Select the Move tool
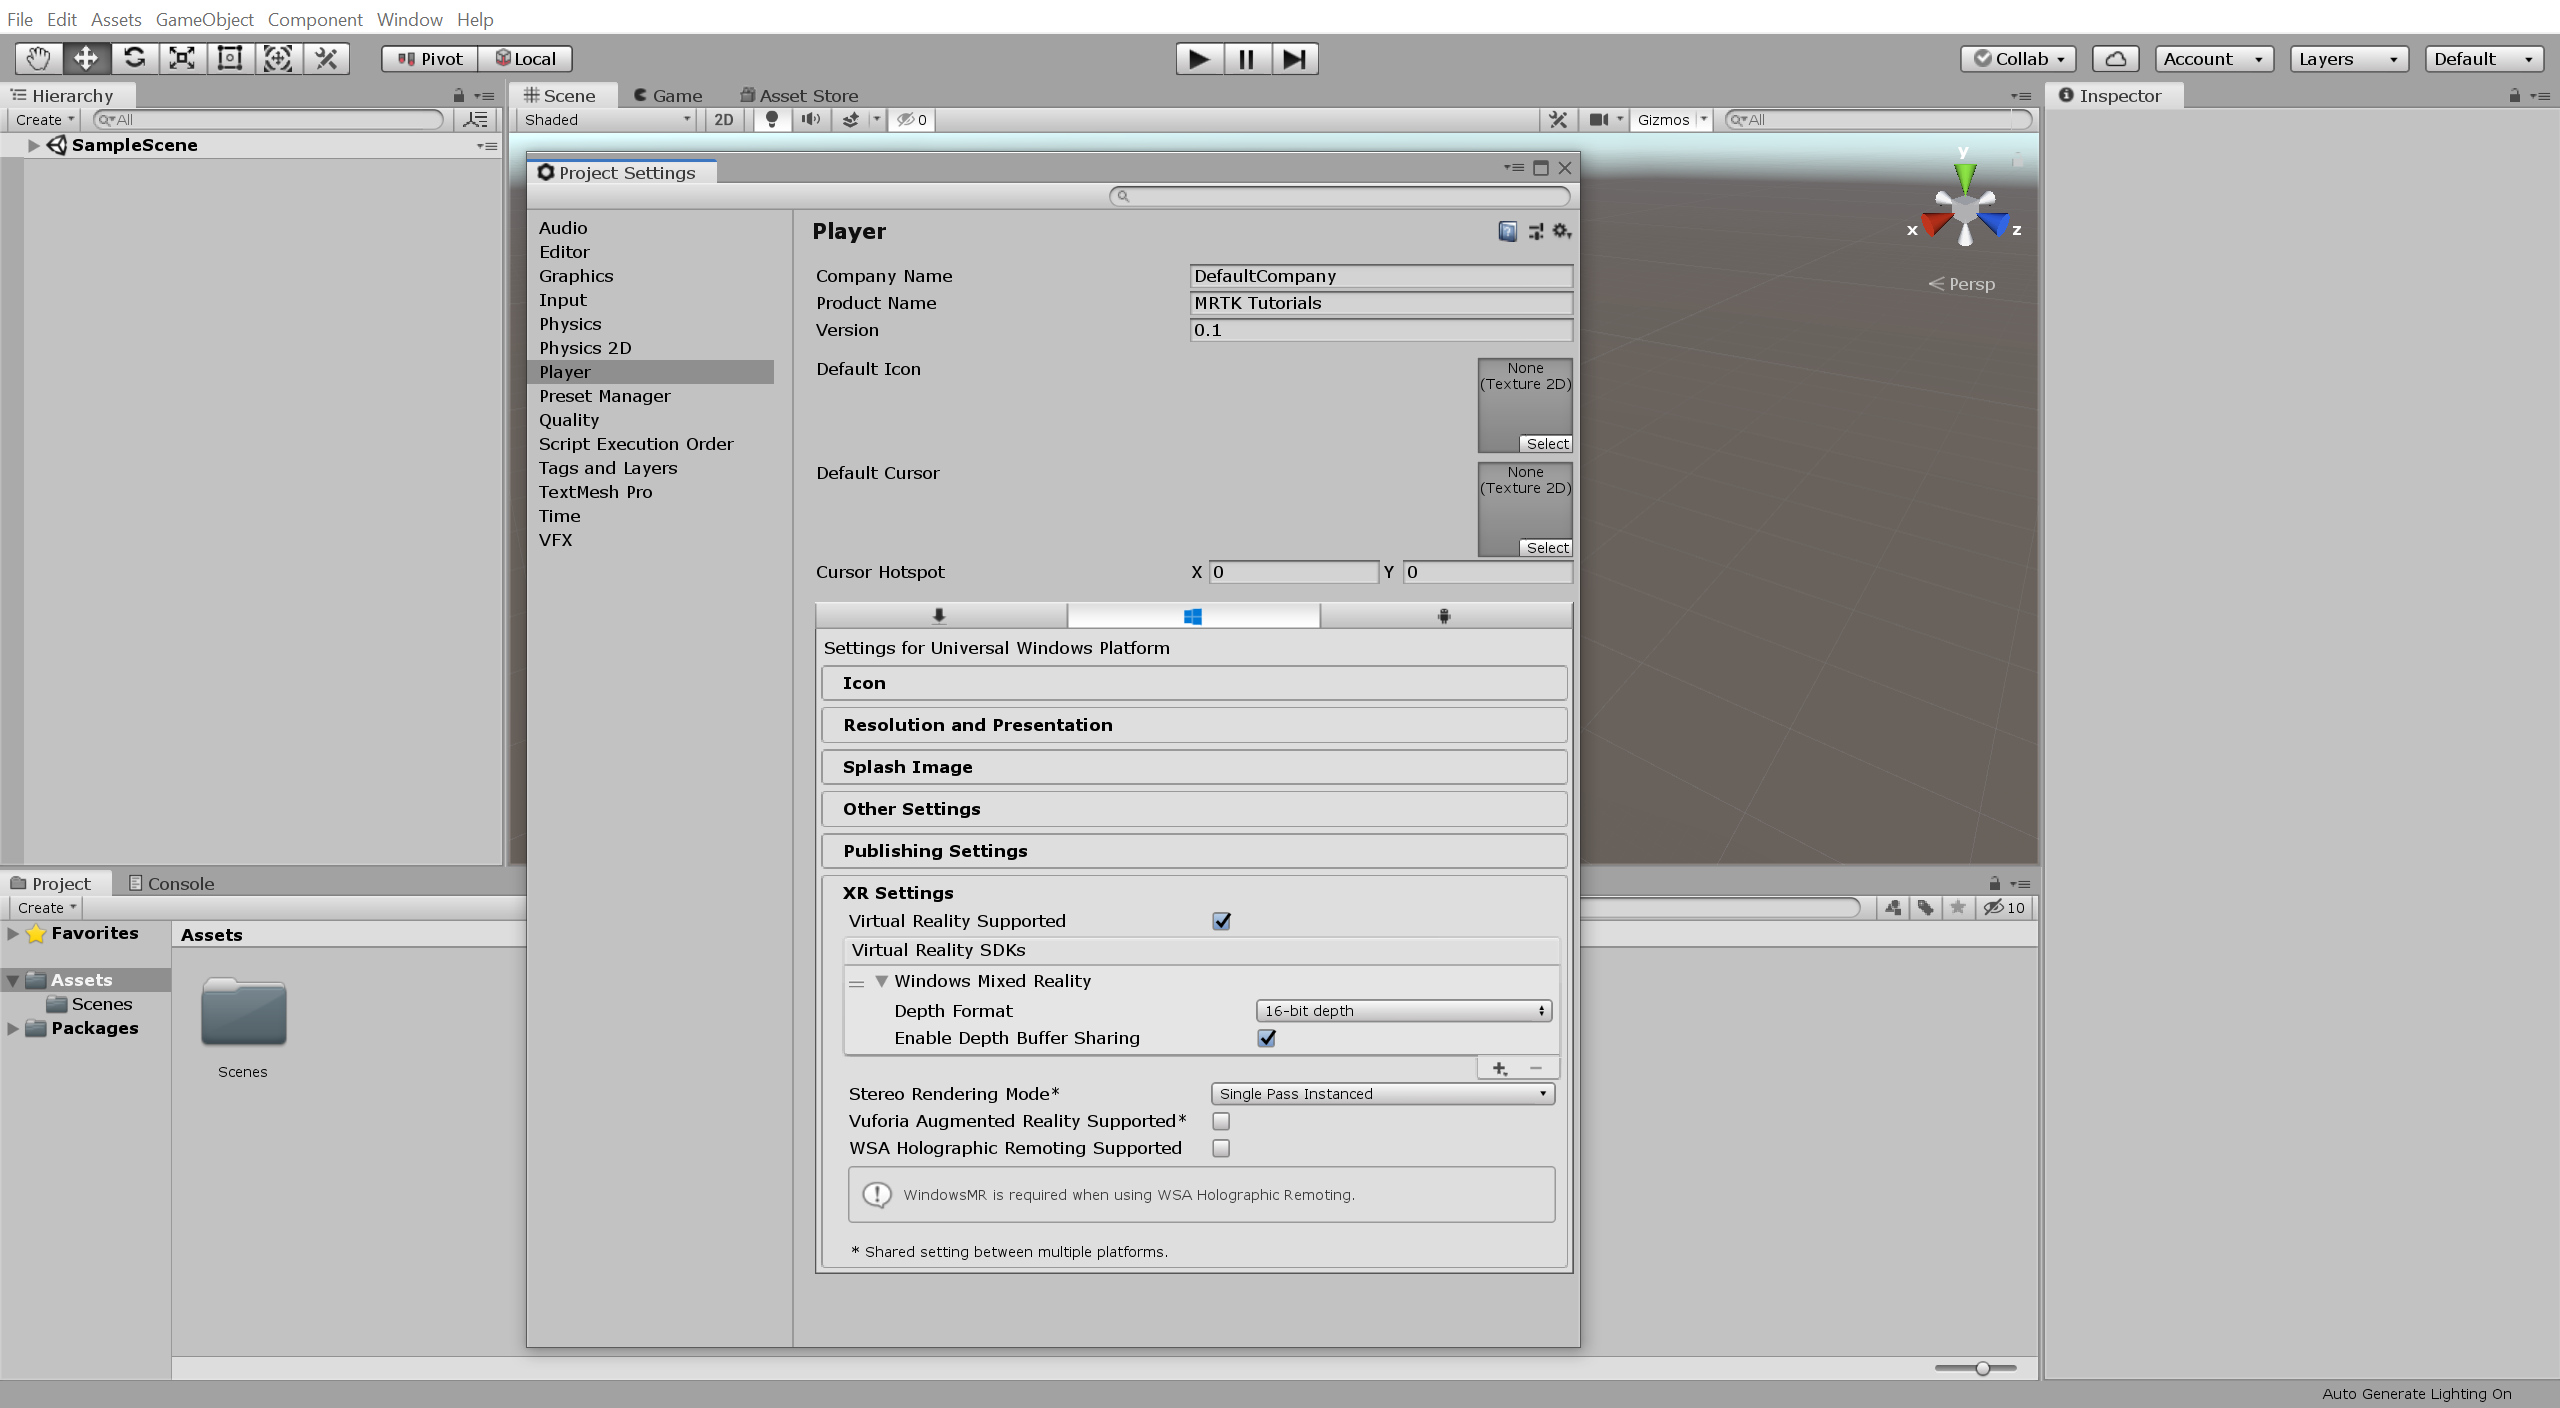 (86, 59)
